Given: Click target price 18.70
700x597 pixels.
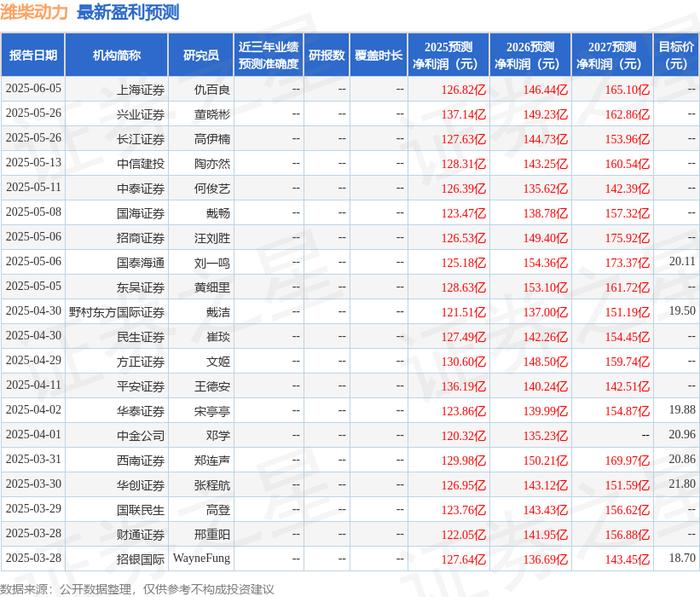Looking at the screenshot, I should 682,558.
